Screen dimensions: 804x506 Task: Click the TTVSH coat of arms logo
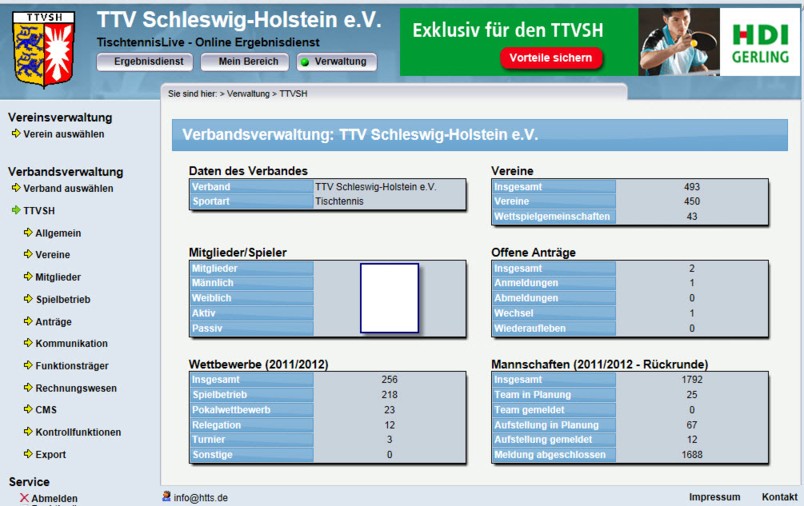[42, 48]
